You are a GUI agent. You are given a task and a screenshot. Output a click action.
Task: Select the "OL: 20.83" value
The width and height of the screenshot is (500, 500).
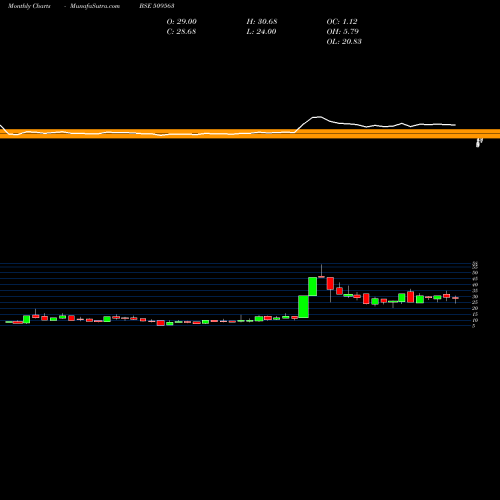(x=344, y=42)
